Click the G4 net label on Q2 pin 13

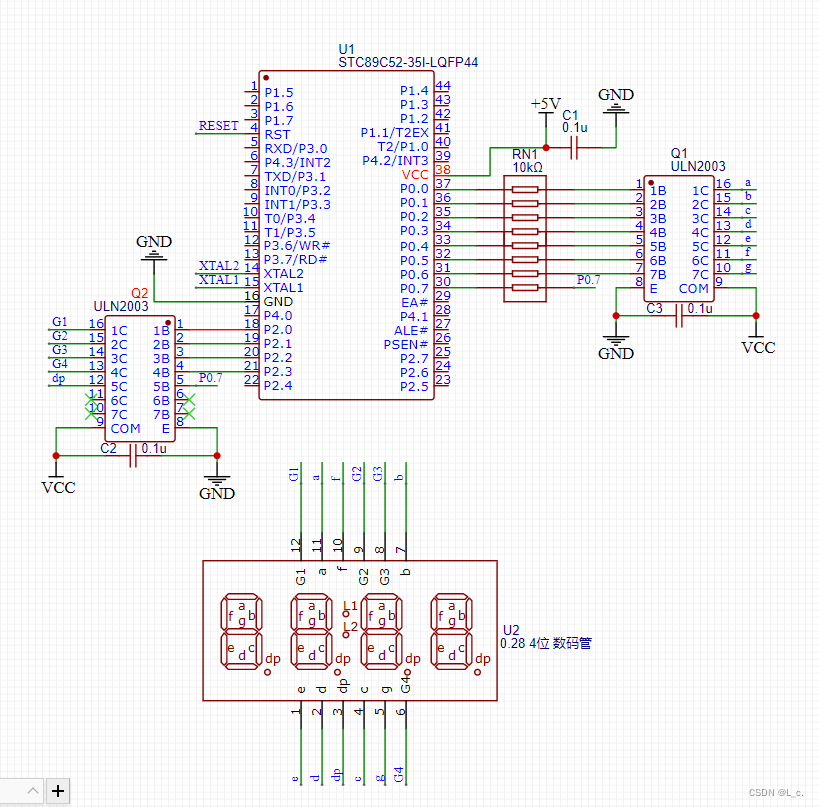(x=60, y=364)
